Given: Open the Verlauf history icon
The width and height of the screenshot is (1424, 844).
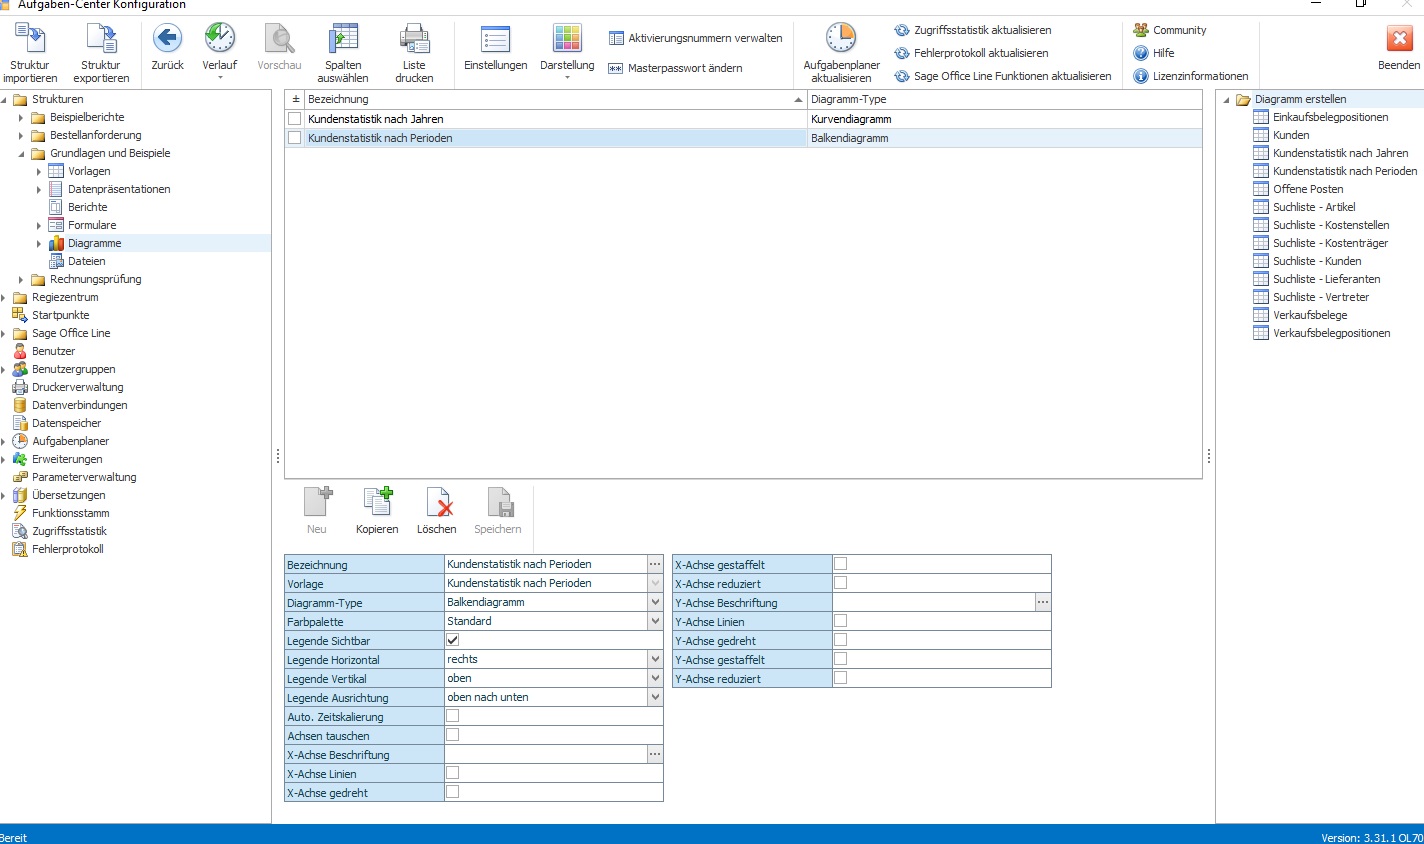Looking at the screenshot, I should pyautogui.click(x=220, y=39).
